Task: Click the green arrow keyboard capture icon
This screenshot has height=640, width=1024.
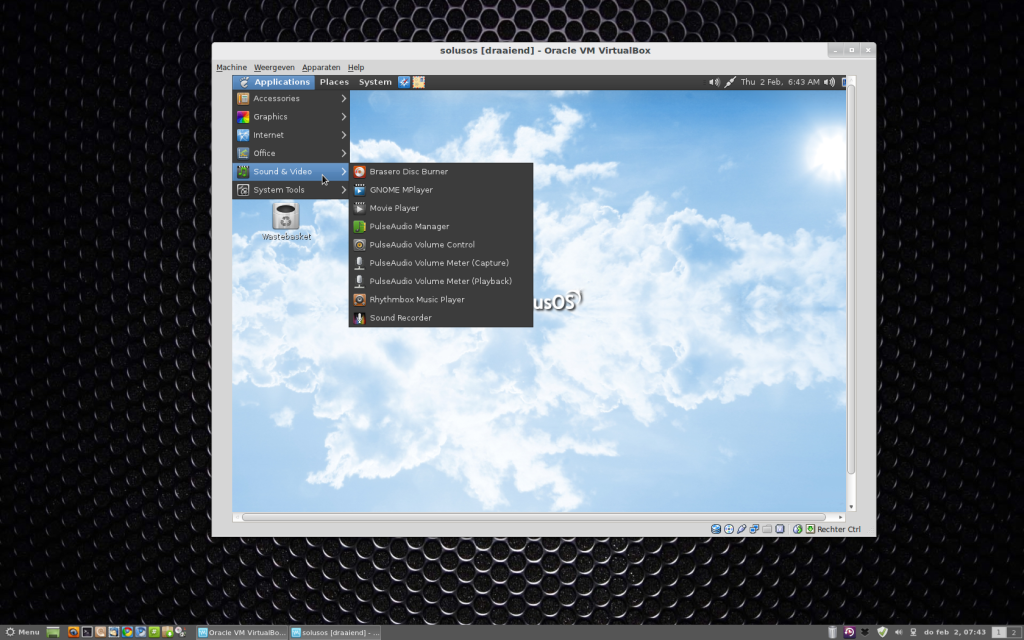Action: pos(810,529)
